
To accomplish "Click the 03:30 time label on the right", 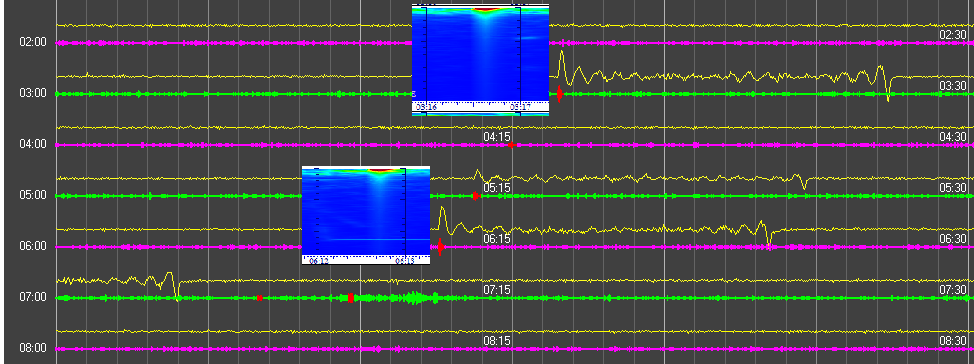I will pos(952,86).
